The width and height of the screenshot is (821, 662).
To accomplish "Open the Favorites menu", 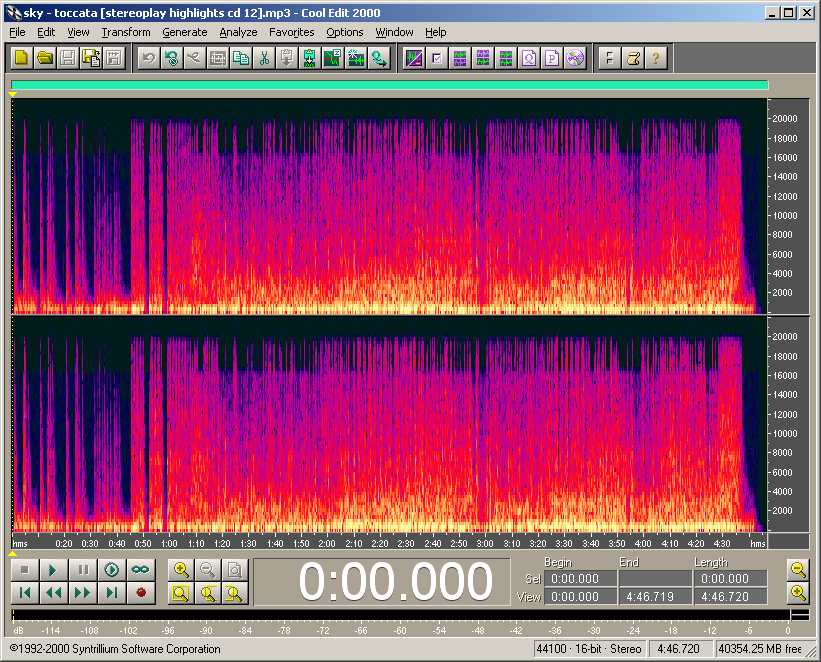I will pyautogui.click(x=291, y=32).
